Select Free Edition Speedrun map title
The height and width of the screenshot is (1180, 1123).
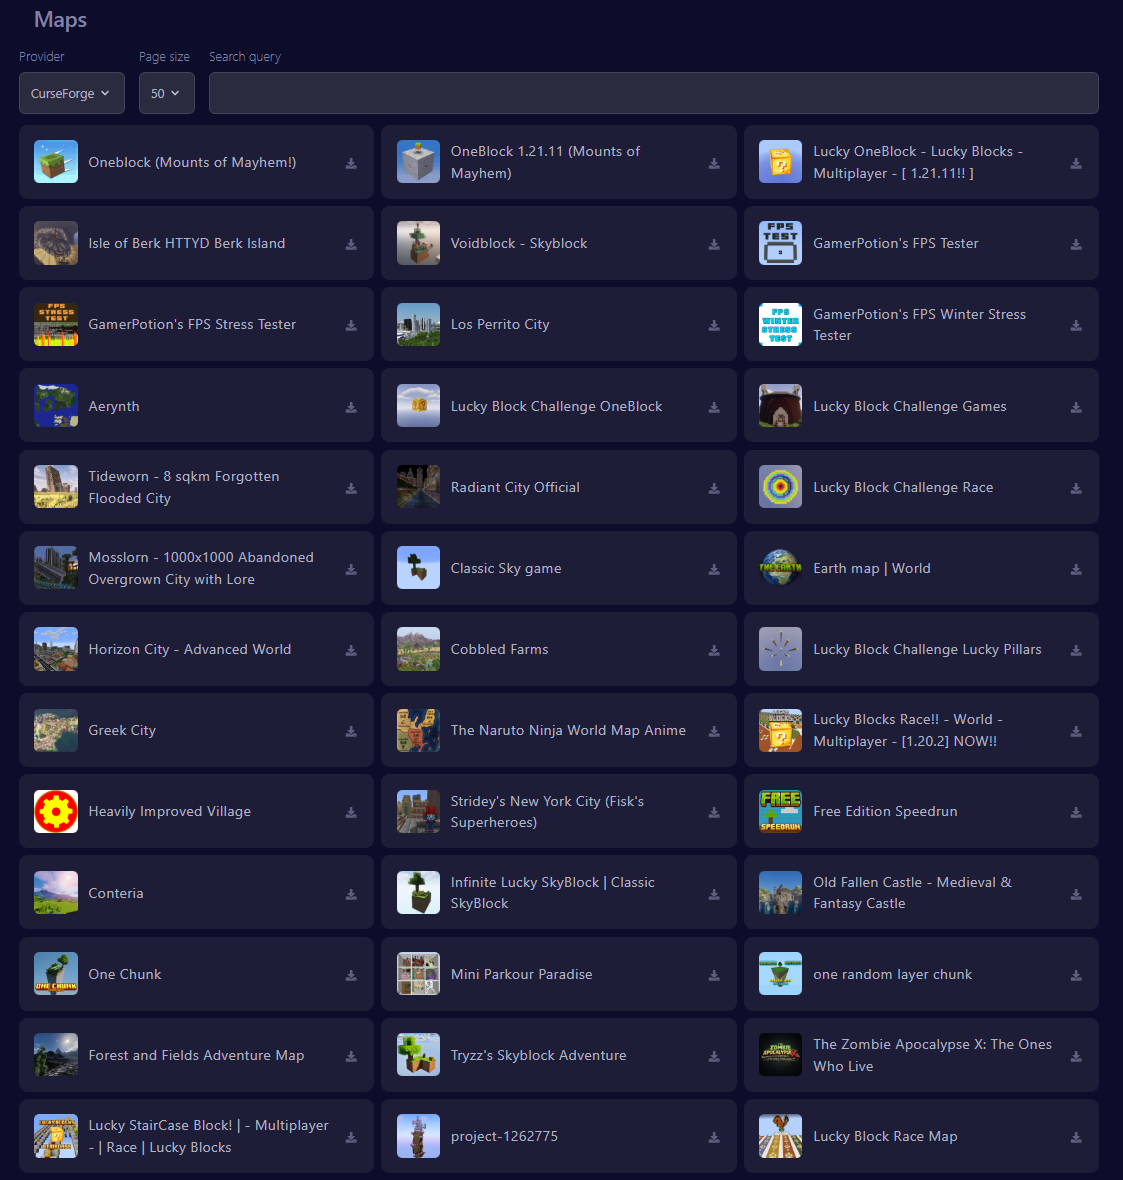point(885,812)
